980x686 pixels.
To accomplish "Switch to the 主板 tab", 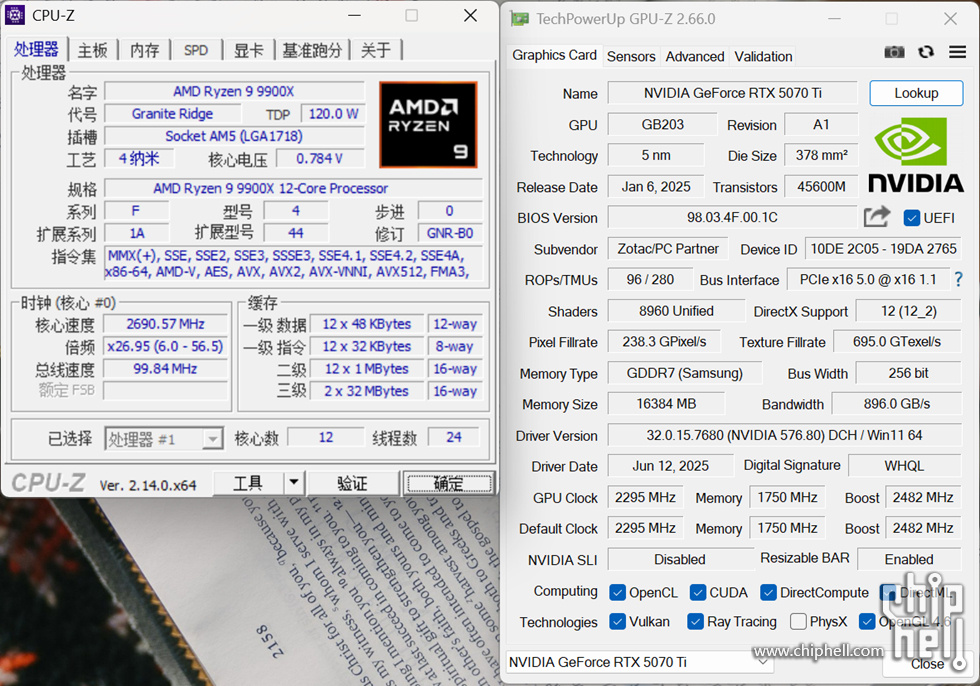I will point(92,50).
